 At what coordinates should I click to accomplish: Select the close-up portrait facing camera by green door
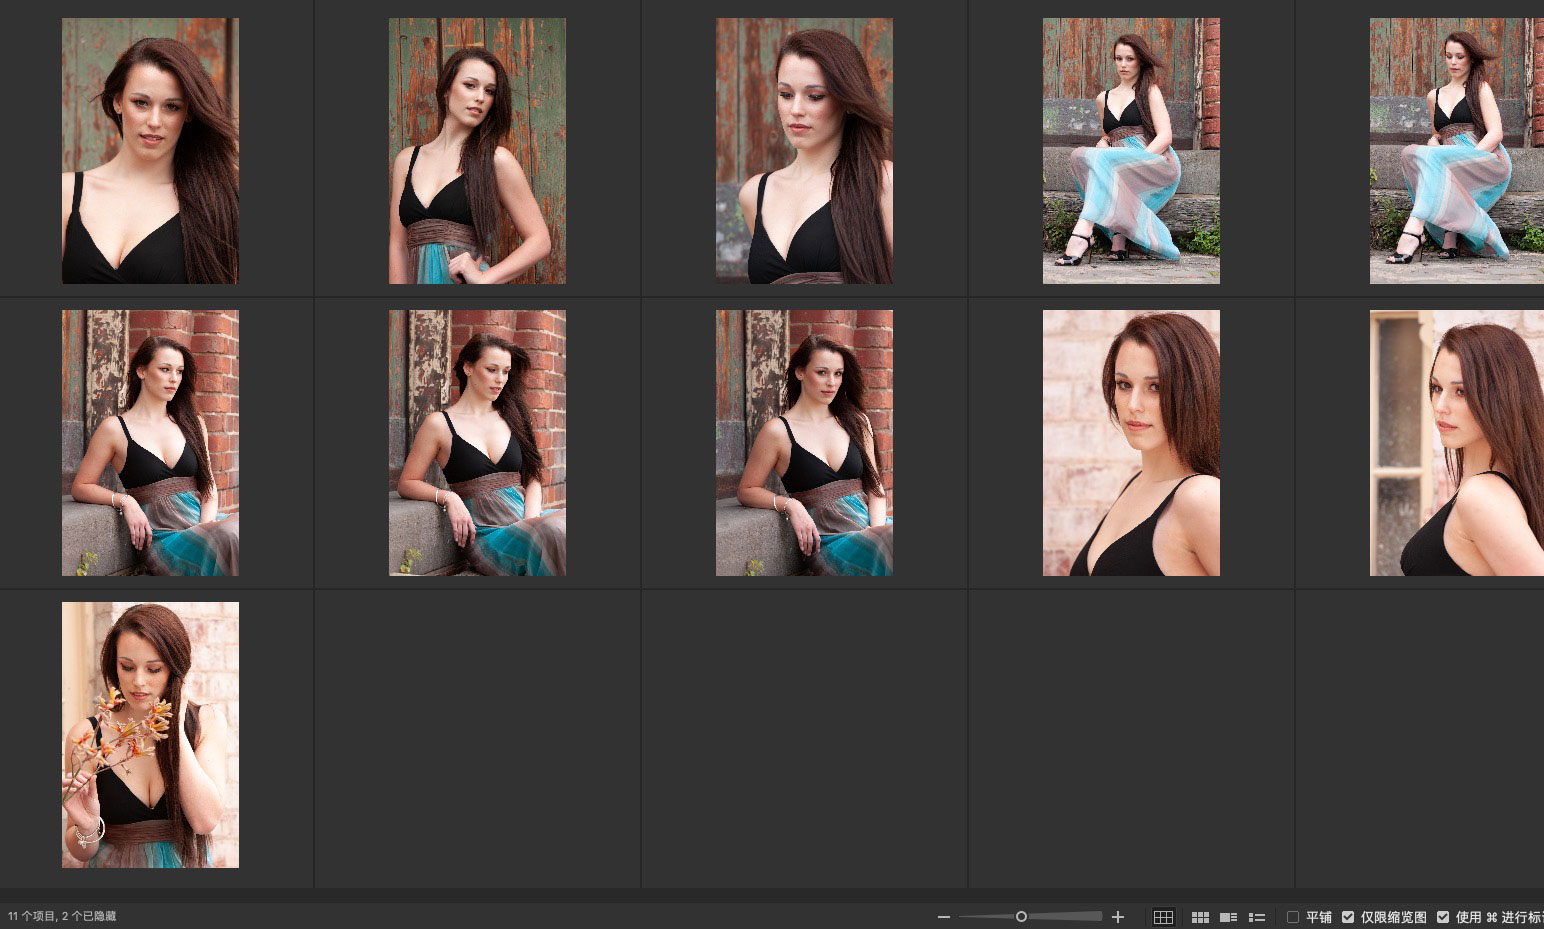point(150,151)
